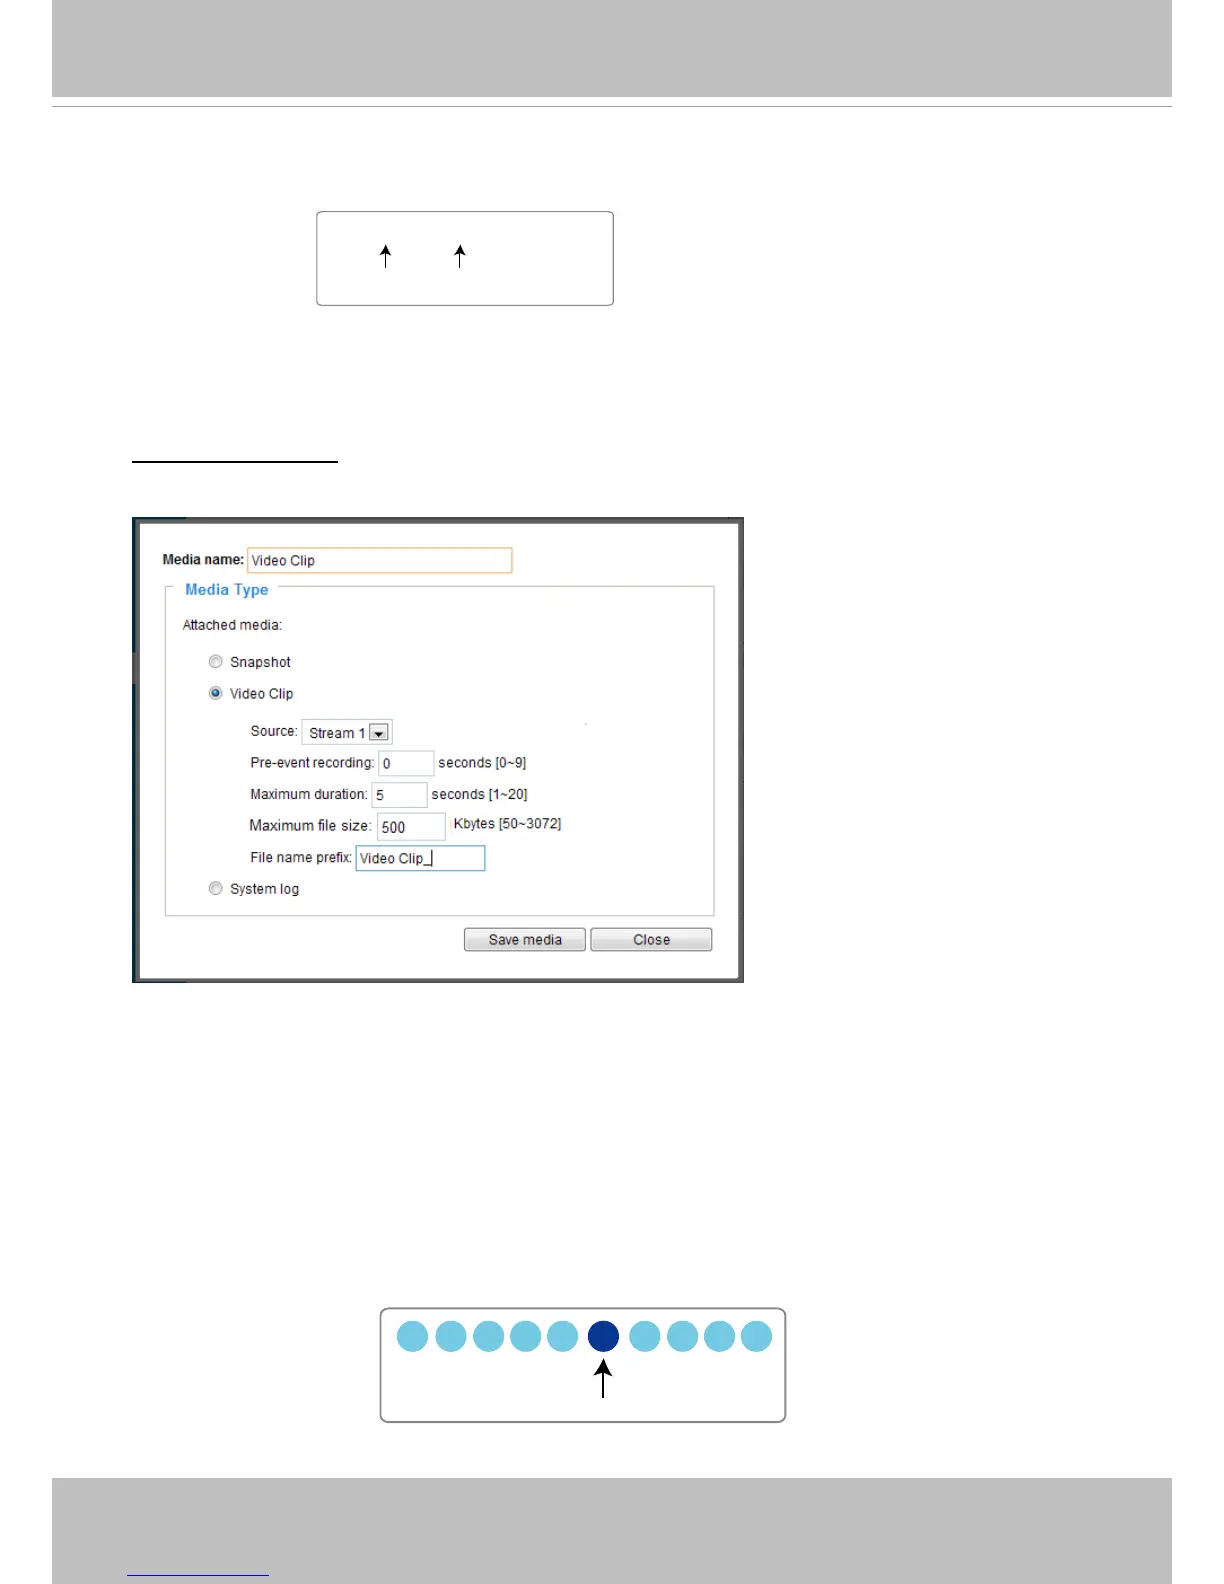Select the System log radio button
The width and height of the screenshot is (1224, 1584).
[215, 888]
